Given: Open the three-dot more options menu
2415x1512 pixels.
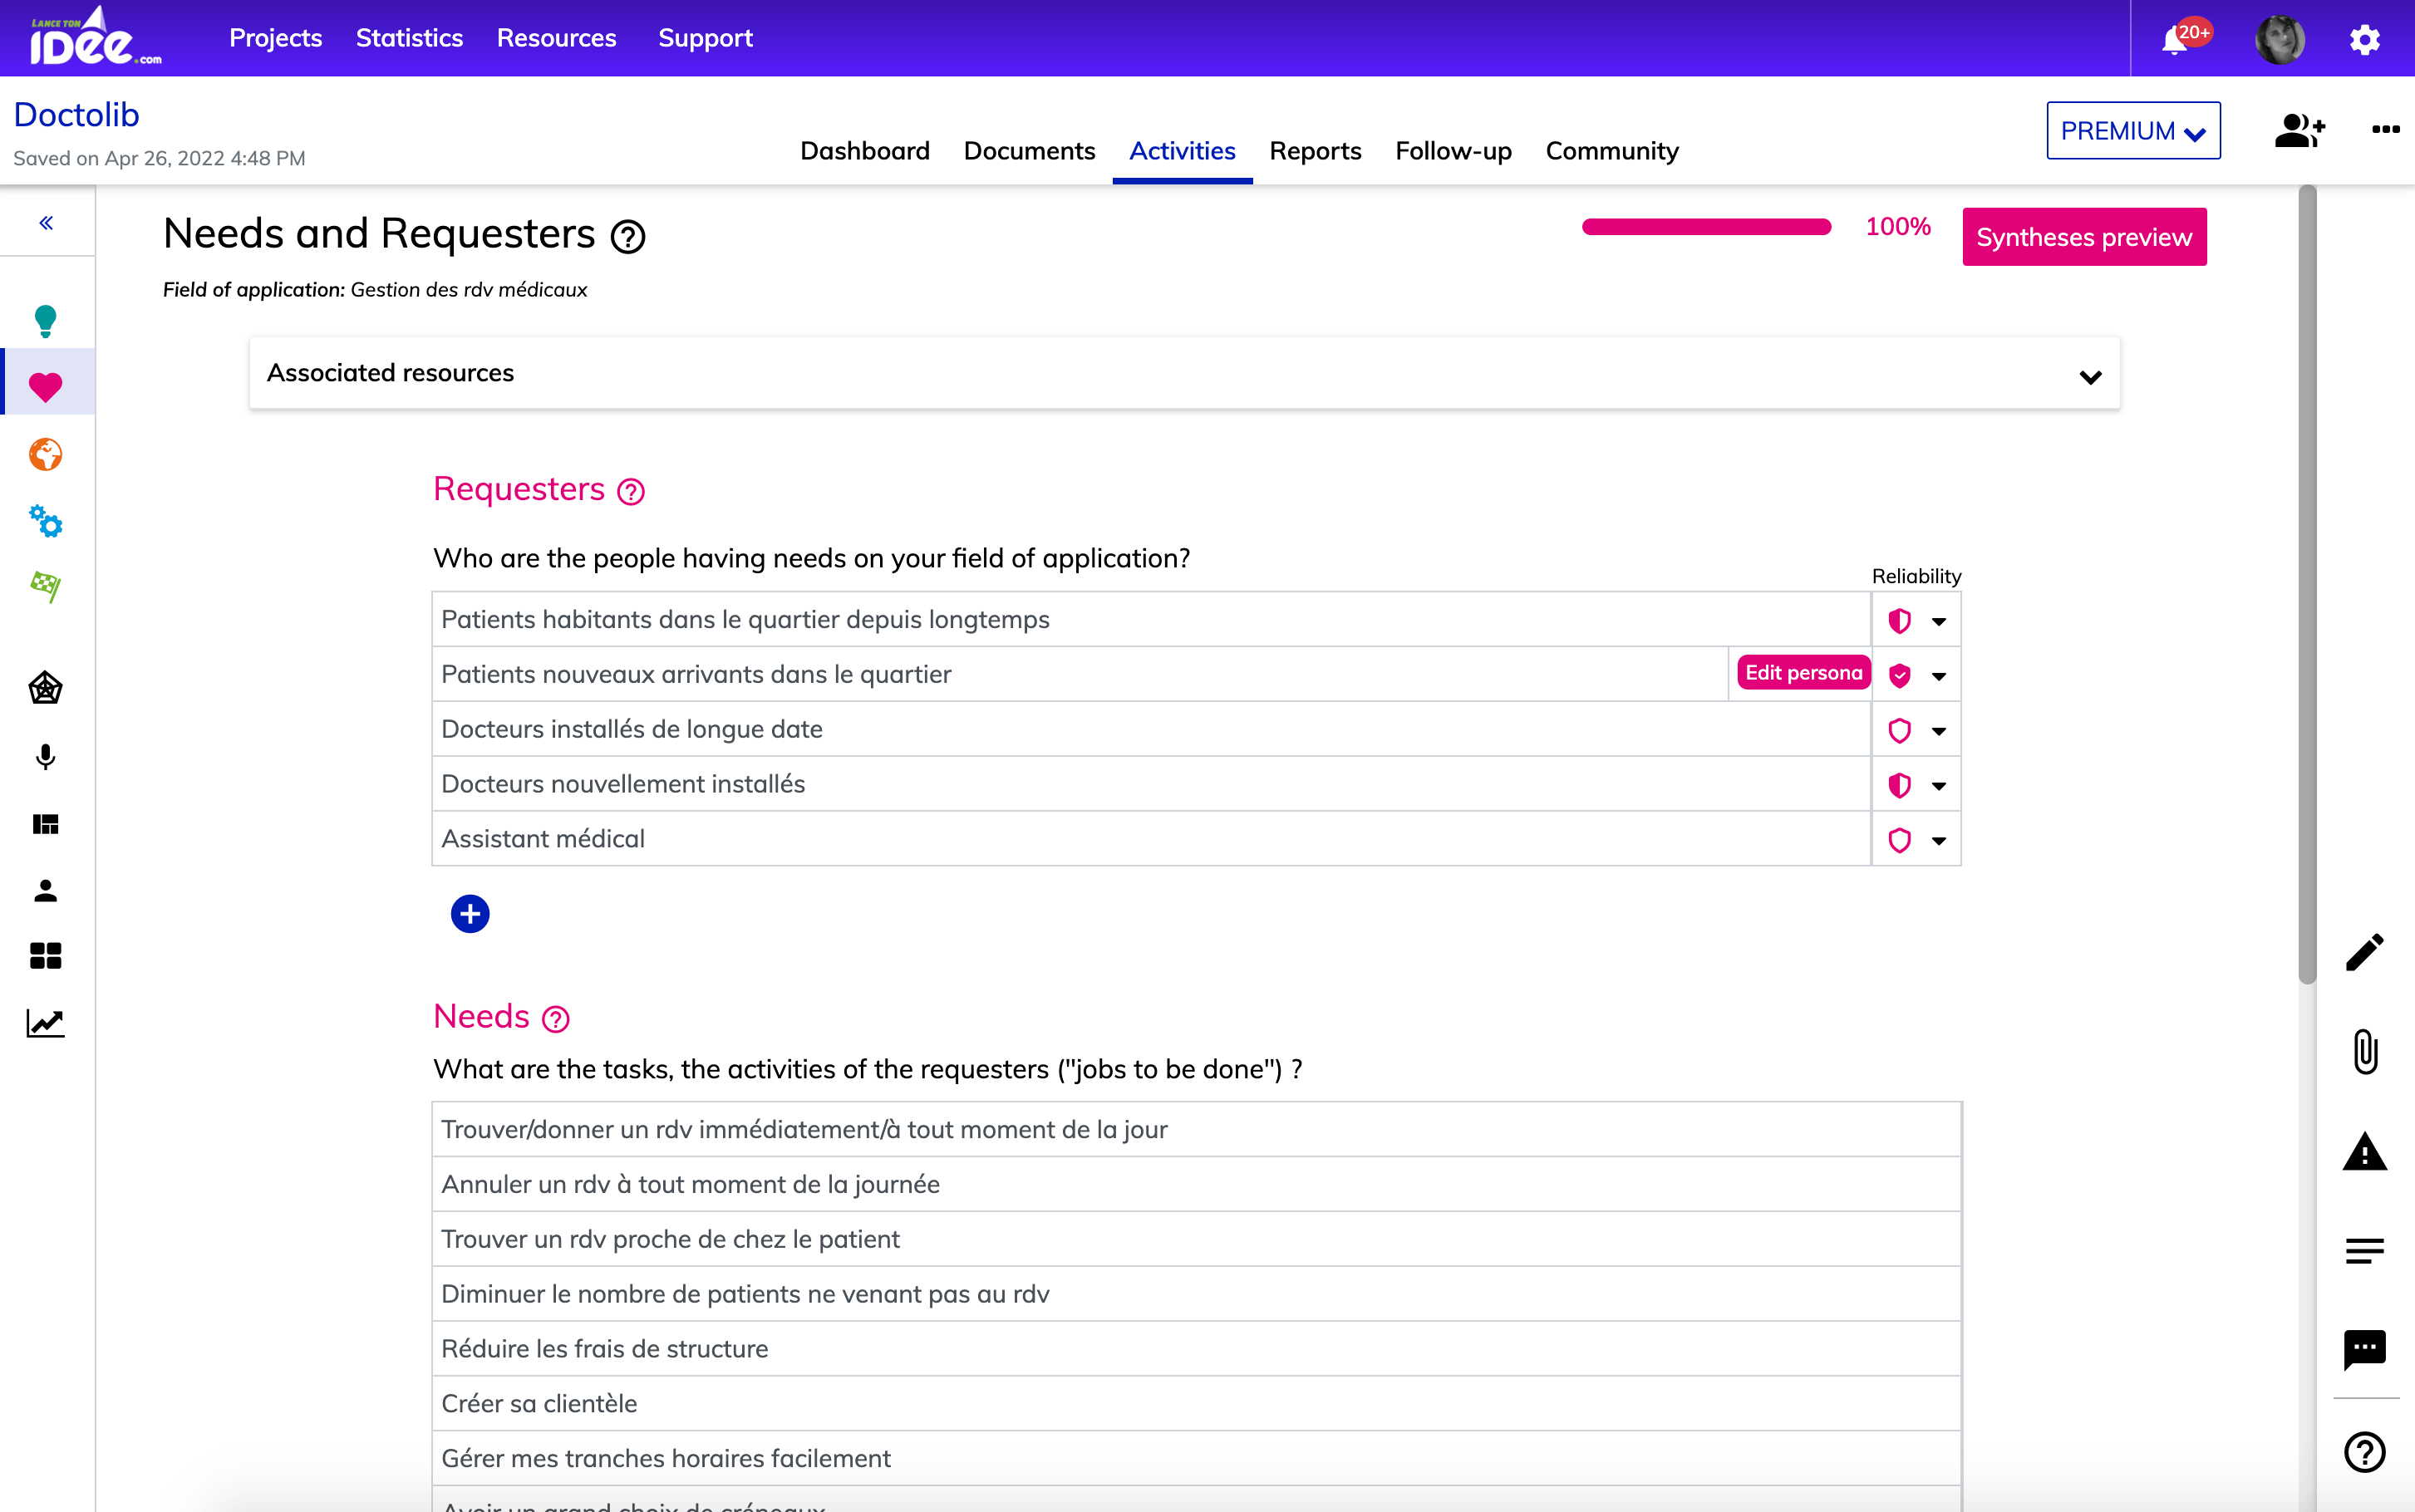Looking at the screenshot, I should point(2385,129).
